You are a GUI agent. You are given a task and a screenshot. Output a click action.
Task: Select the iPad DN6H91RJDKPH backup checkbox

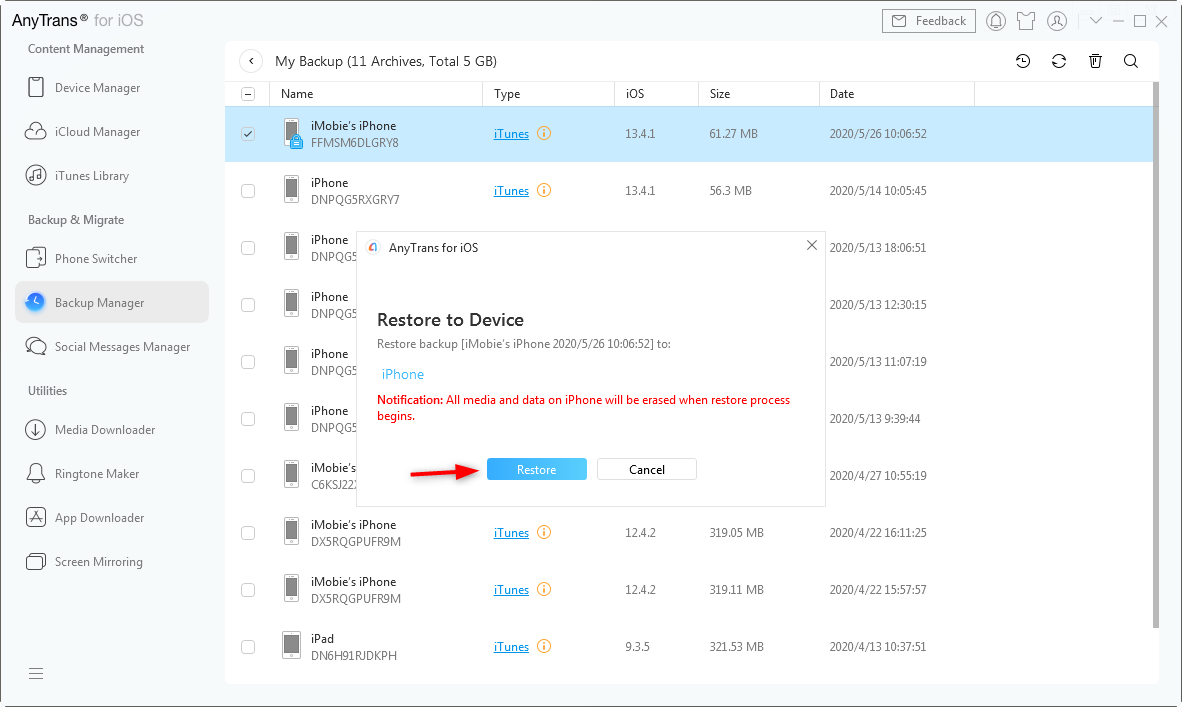tap(247, 647)
